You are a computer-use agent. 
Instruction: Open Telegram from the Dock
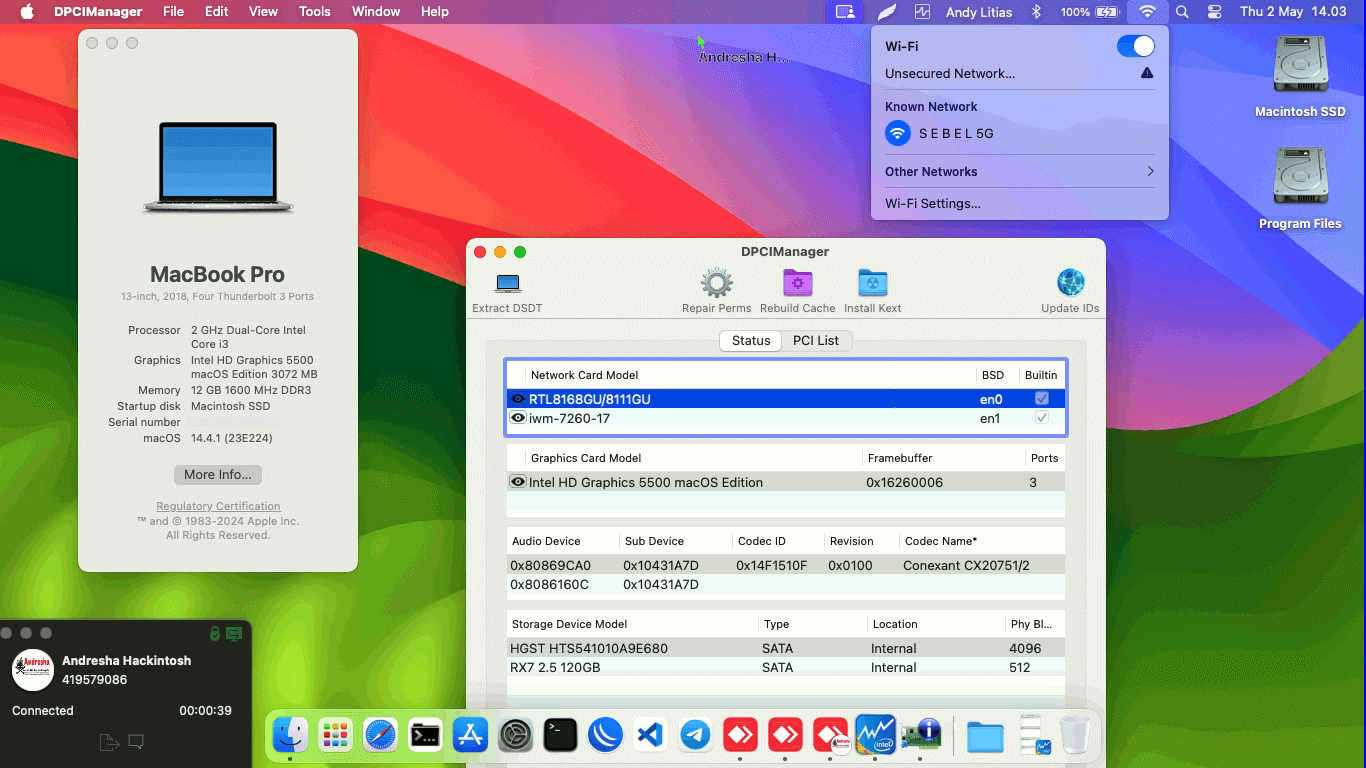(695, 735)
